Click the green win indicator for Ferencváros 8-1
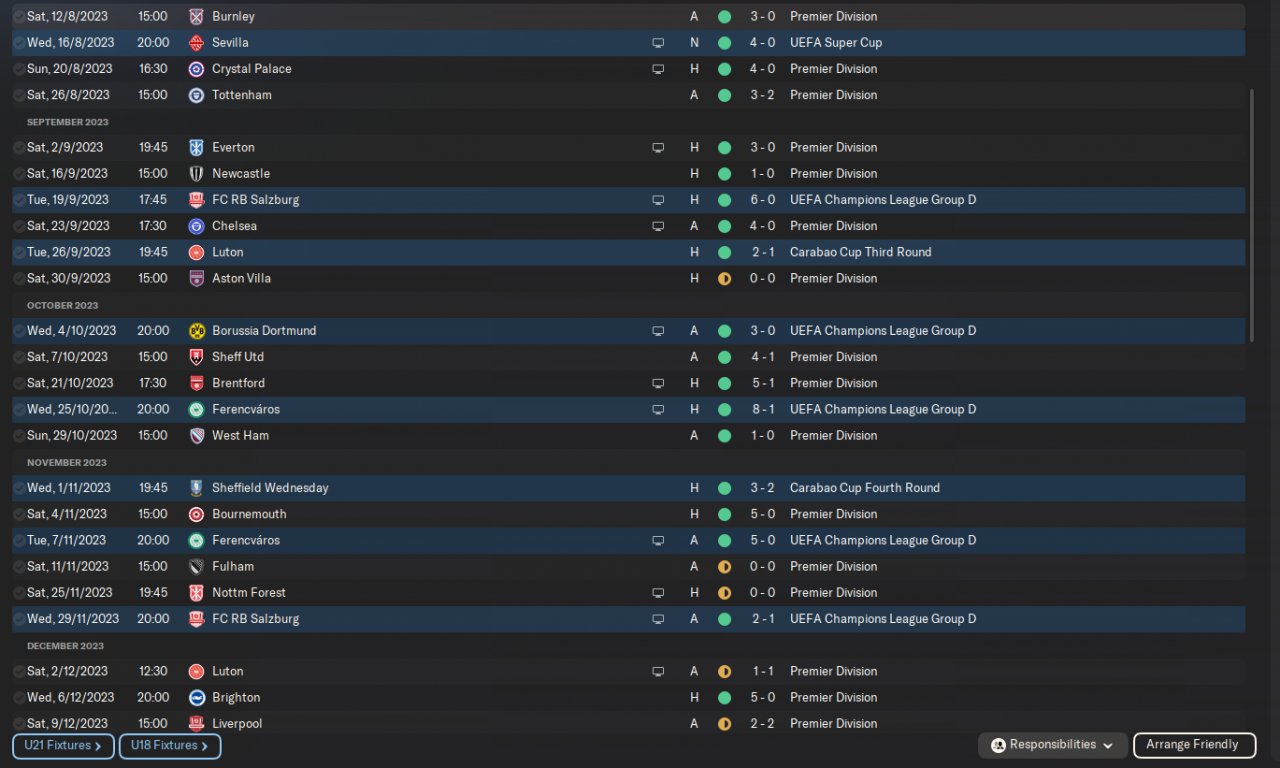This screenshot has width=1280, height=768. pyautogui.click(x=724, y=410)
